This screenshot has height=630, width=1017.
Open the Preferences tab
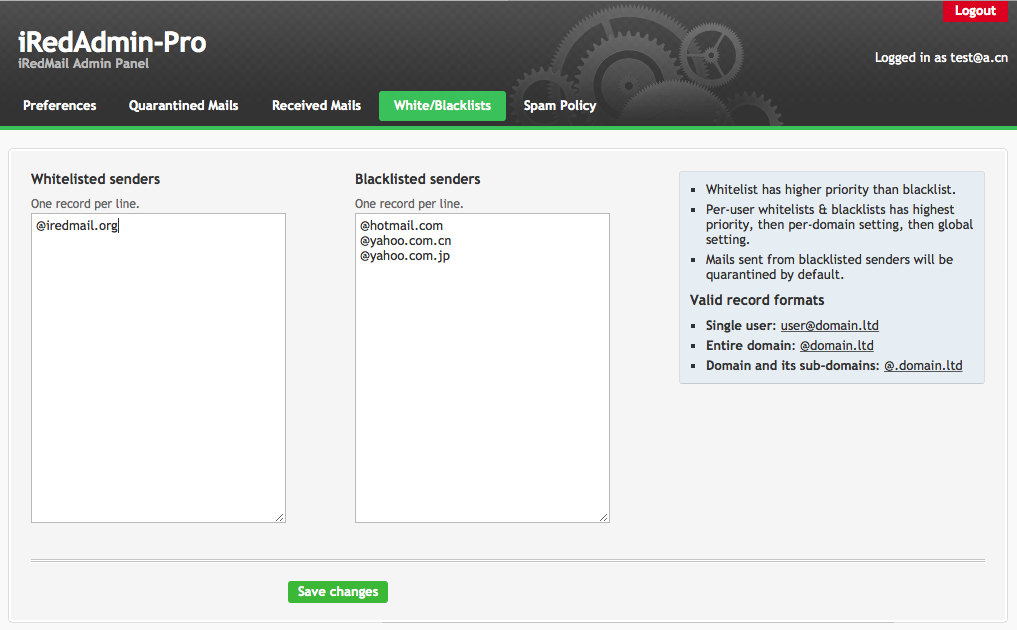click(60, 106)
